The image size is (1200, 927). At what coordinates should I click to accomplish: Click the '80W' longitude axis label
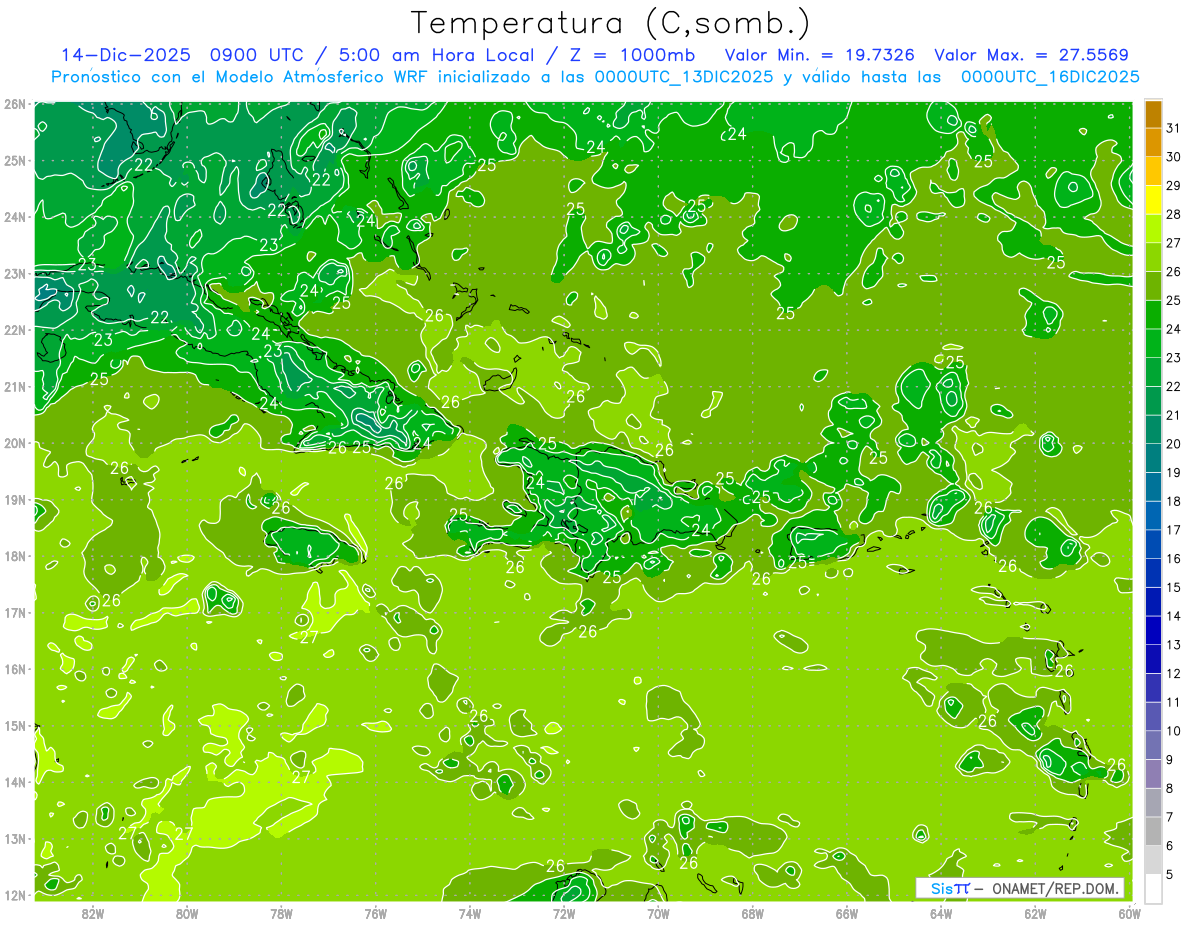187,913
